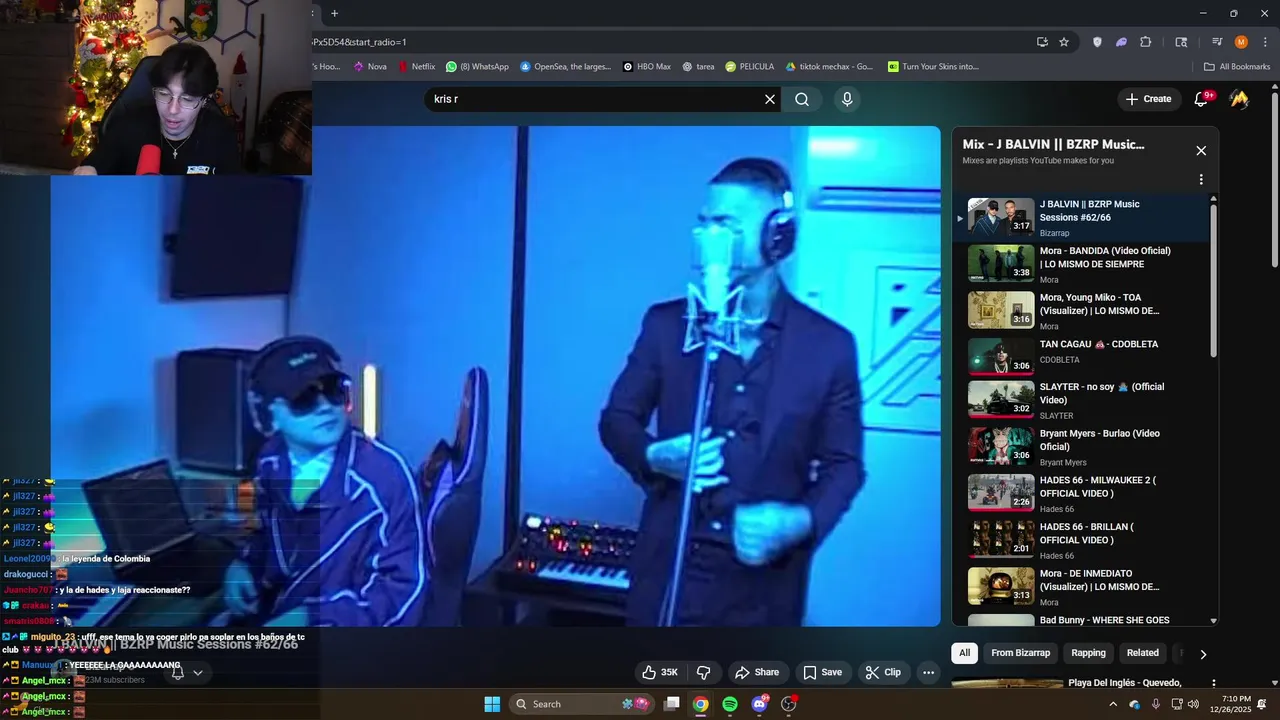Viewport: 1280px width, 720px height.
Task: Click the page vertical scrollbar
Action: [x=1275, y=180]
